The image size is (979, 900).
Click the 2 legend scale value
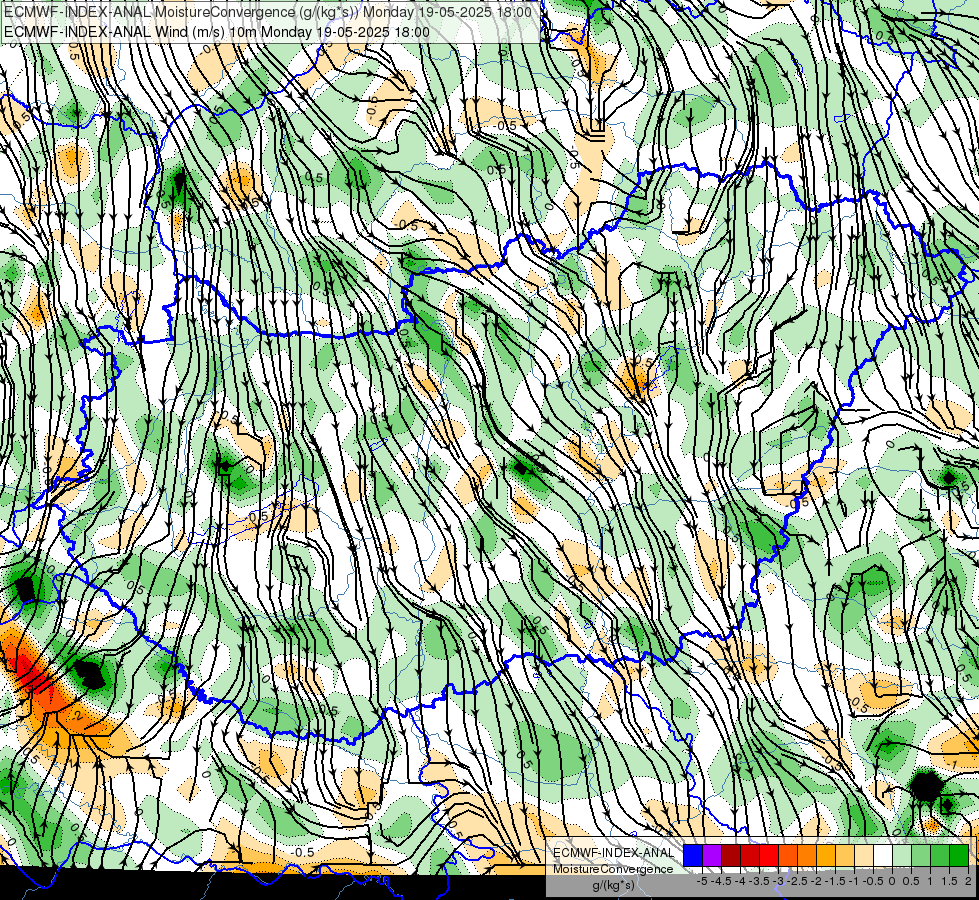(968, 881)
